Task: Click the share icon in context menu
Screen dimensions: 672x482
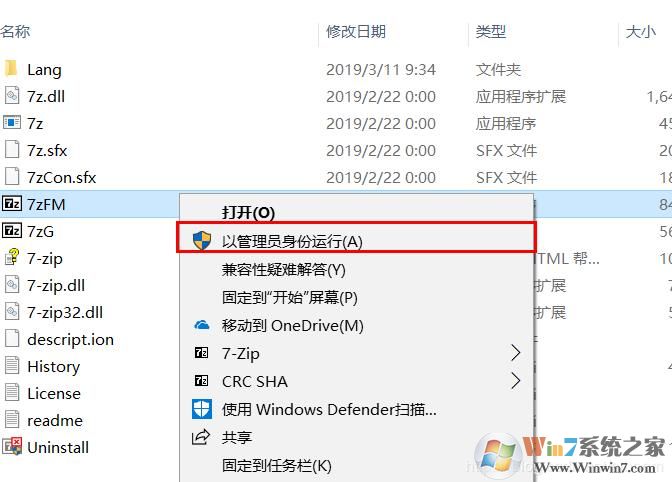Action: click(x=201, y=437)
